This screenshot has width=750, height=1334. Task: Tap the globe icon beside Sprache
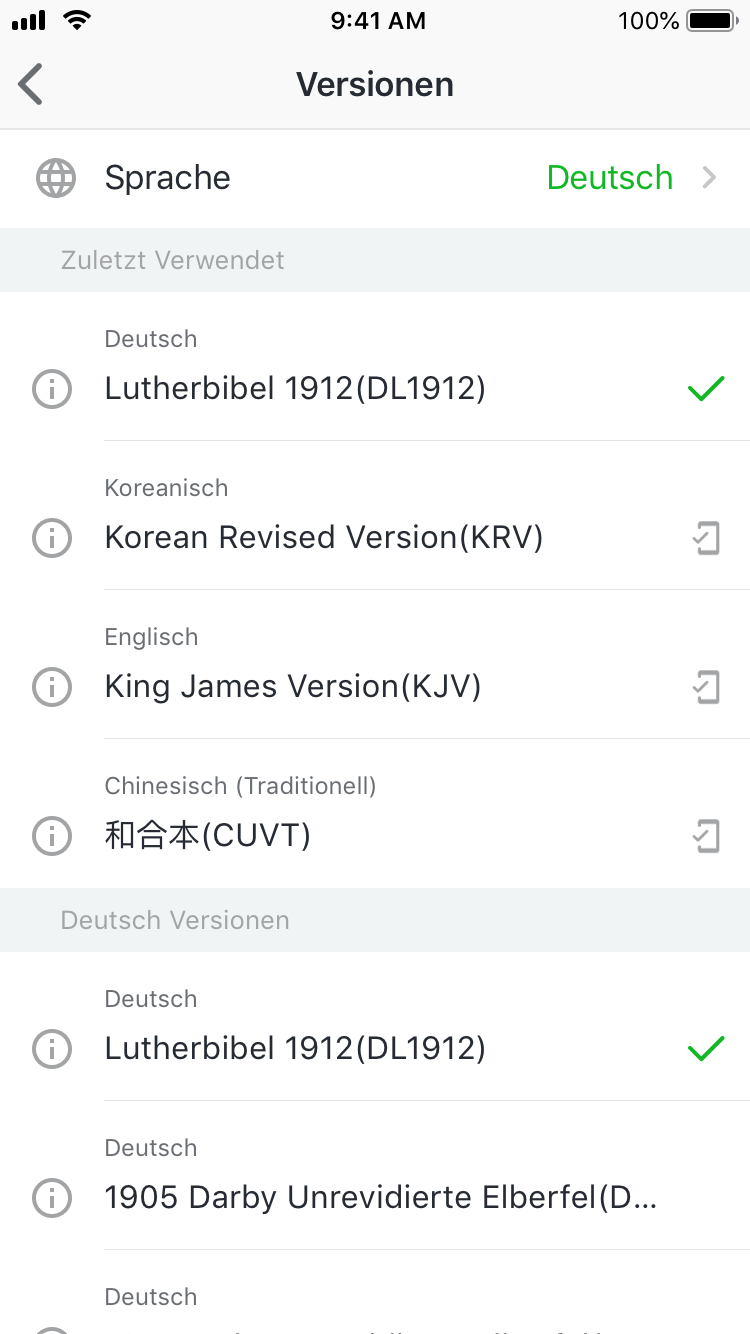pyautogui.click(x=56, y=178)
